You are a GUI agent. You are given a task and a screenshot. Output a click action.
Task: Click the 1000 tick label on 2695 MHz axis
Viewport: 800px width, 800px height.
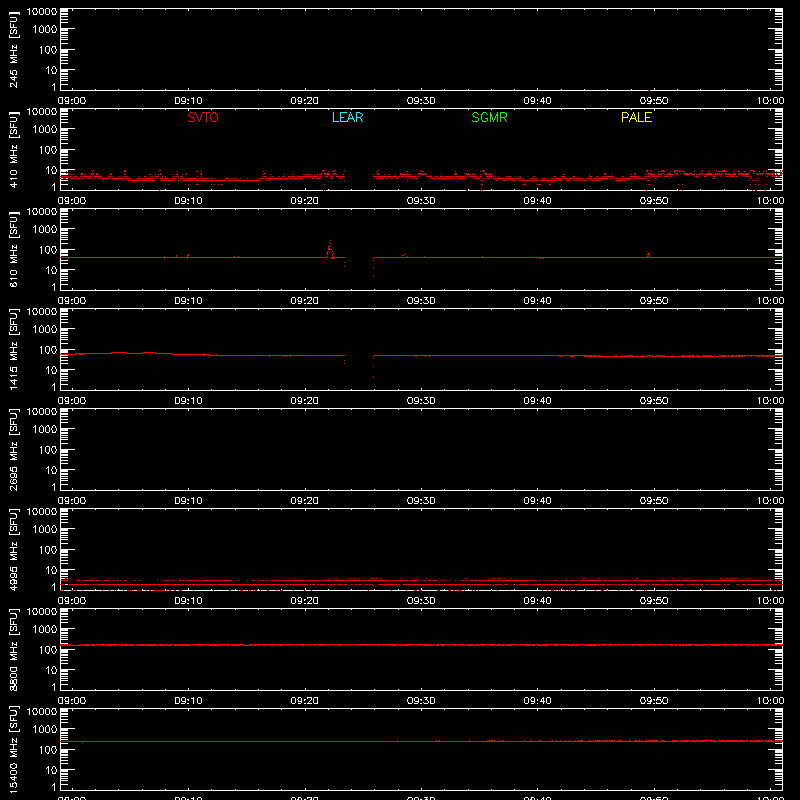click(45, 430)
